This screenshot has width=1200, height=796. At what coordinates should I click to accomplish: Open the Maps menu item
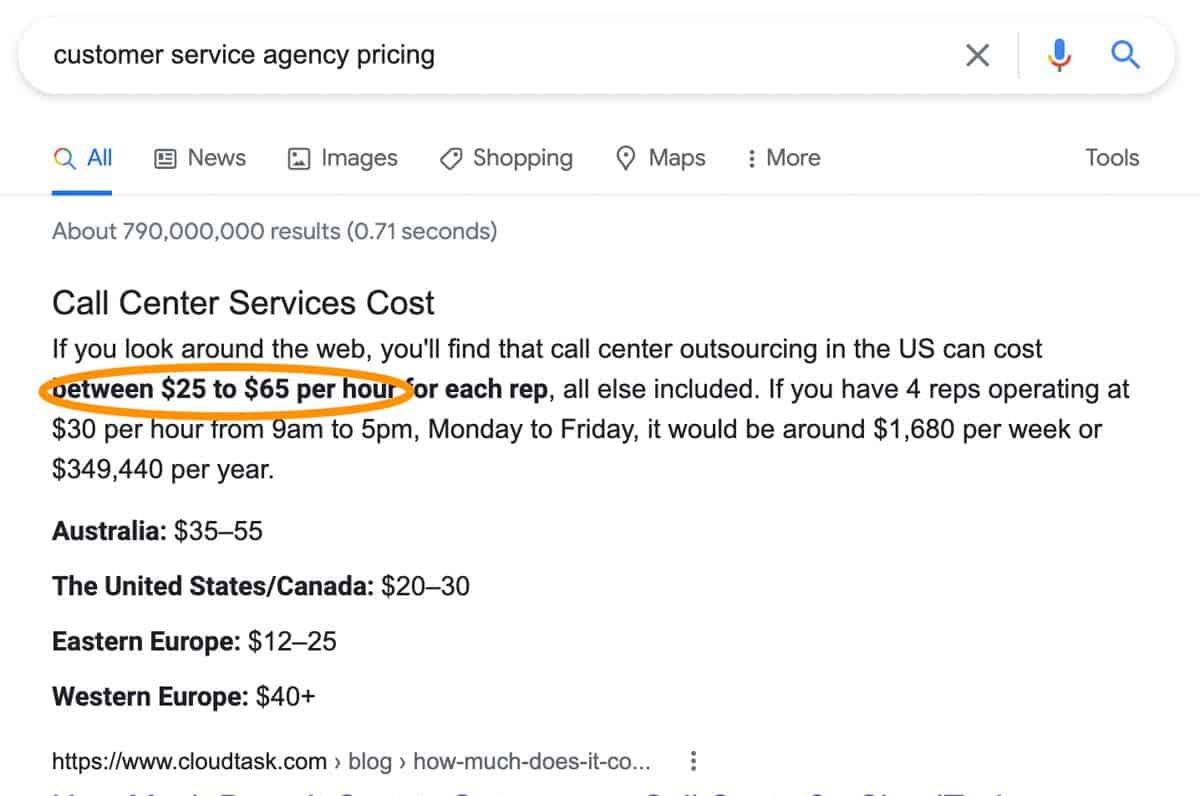click(x=677, y=158)
